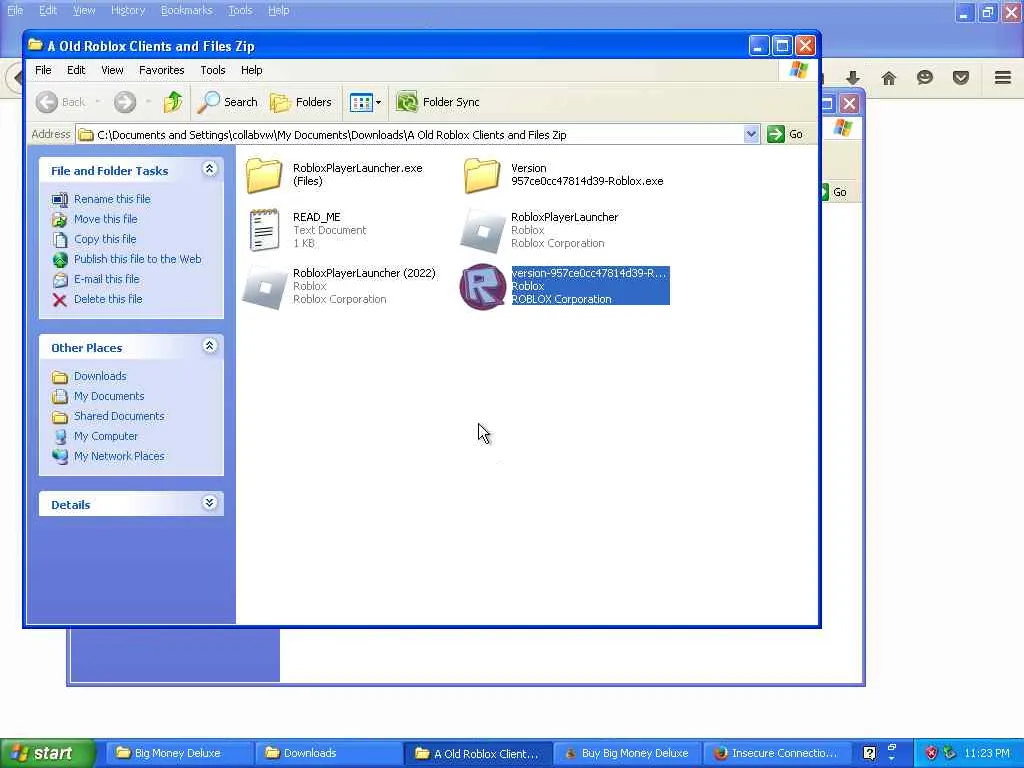Click the red X Delete icon

(x=59, y=300)
